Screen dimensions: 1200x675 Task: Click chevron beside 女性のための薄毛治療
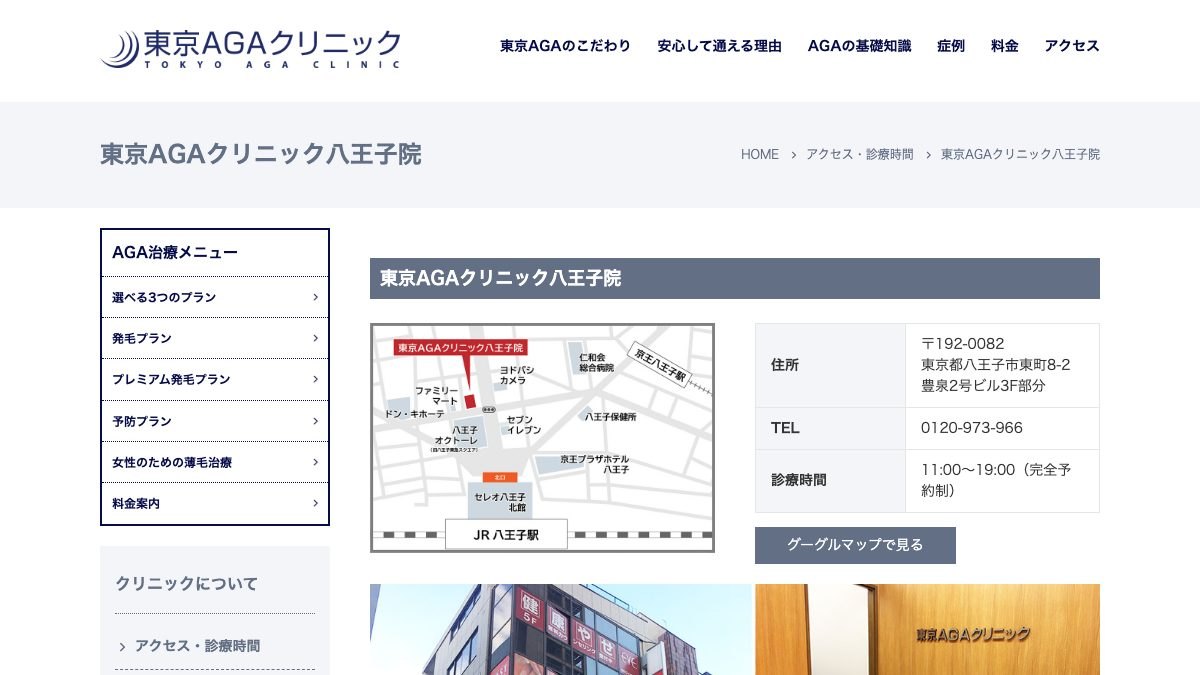pos(315,462)
